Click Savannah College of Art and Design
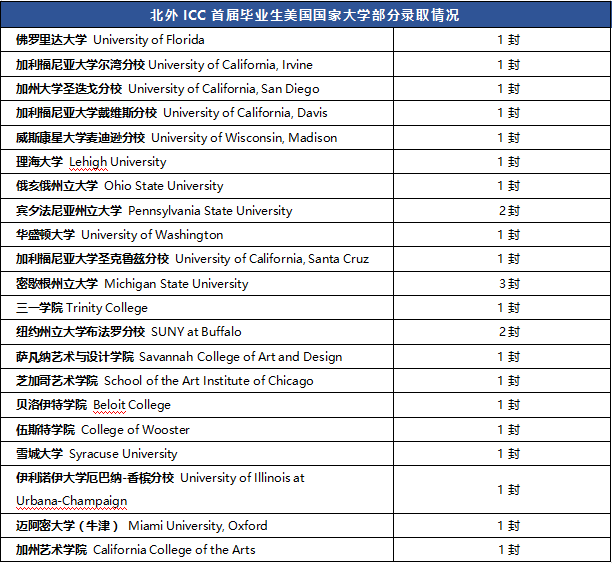Screen dimensions: 612x563 coord(197,356)
